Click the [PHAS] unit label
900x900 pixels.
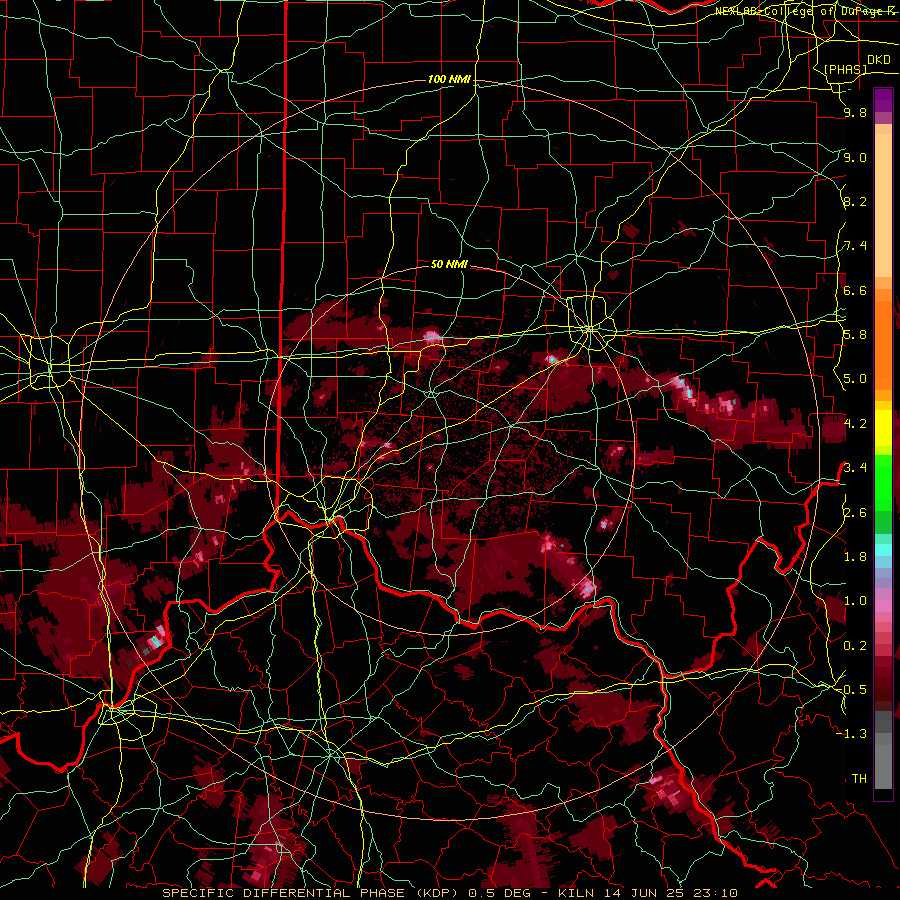pyautogui.click(x=845, y=69)
